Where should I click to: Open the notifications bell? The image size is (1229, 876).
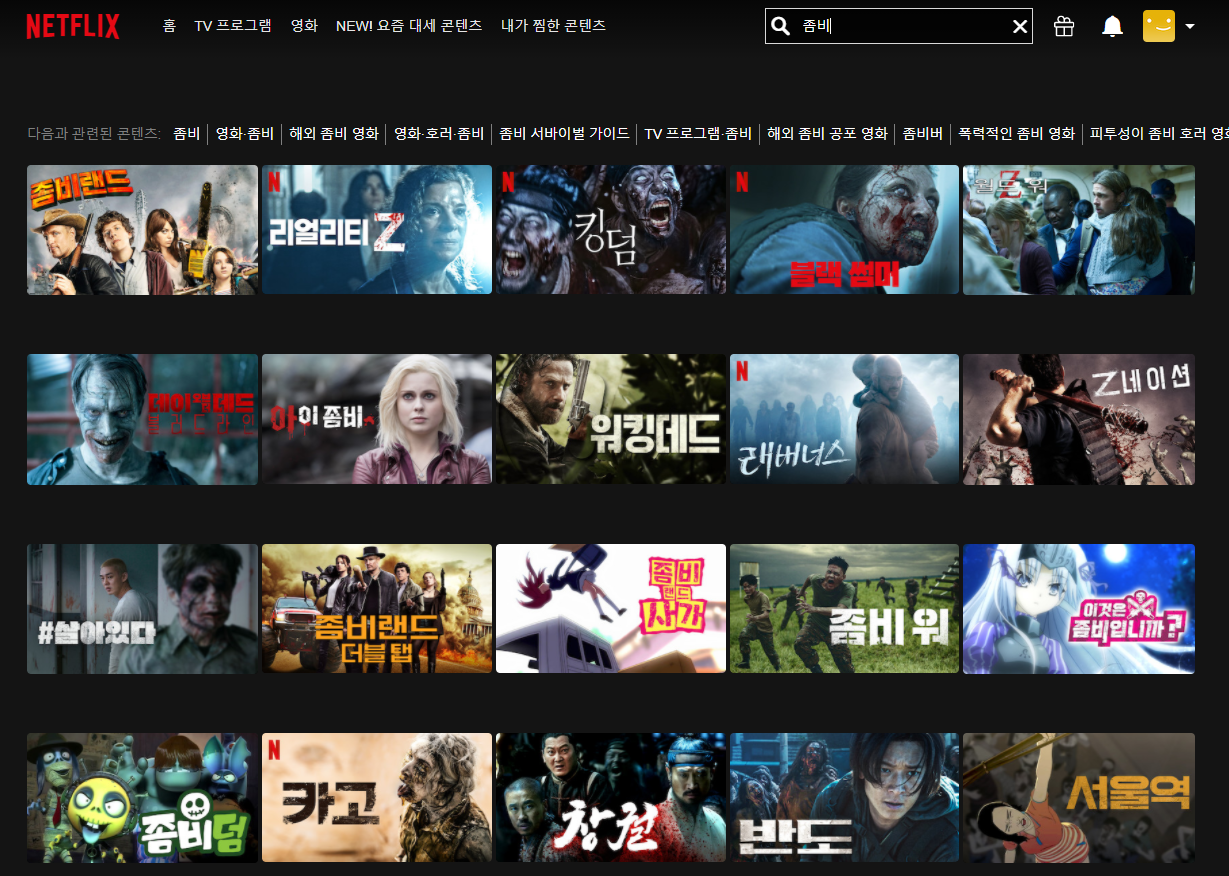click(x=1112, y=26)
